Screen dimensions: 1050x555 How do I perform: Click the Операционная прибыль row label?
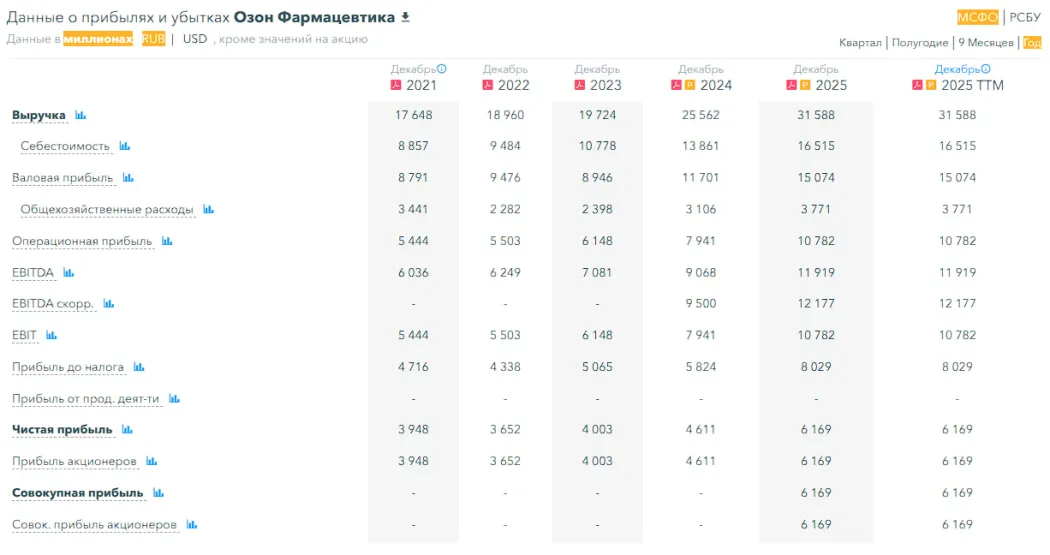[x=82, y=241]
